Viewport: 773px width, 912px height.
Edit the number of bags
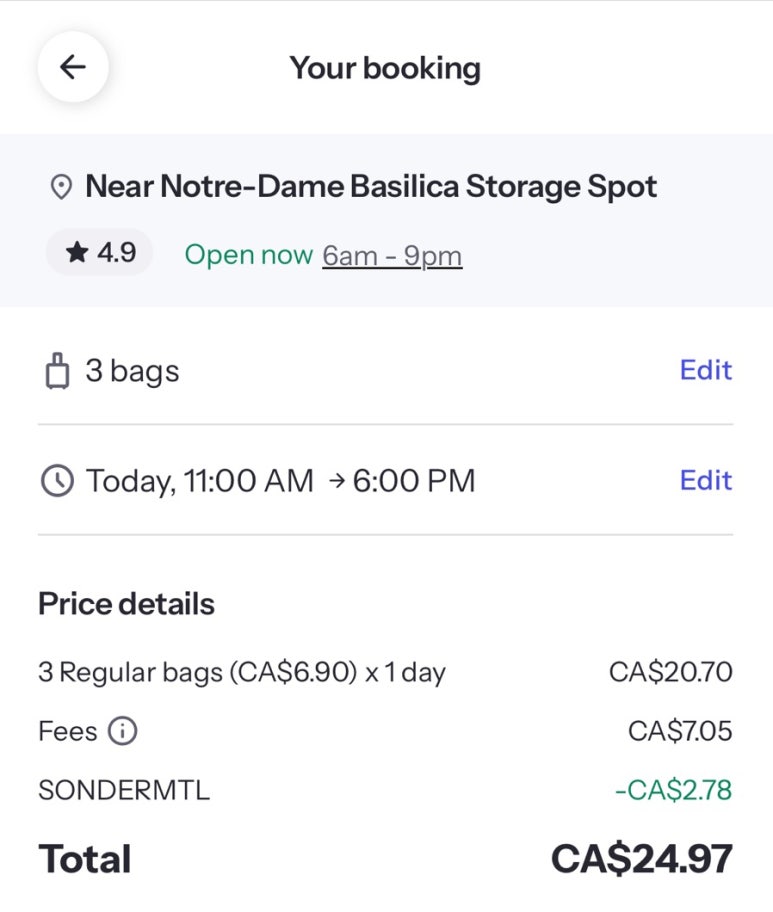(x=706, y=370)
